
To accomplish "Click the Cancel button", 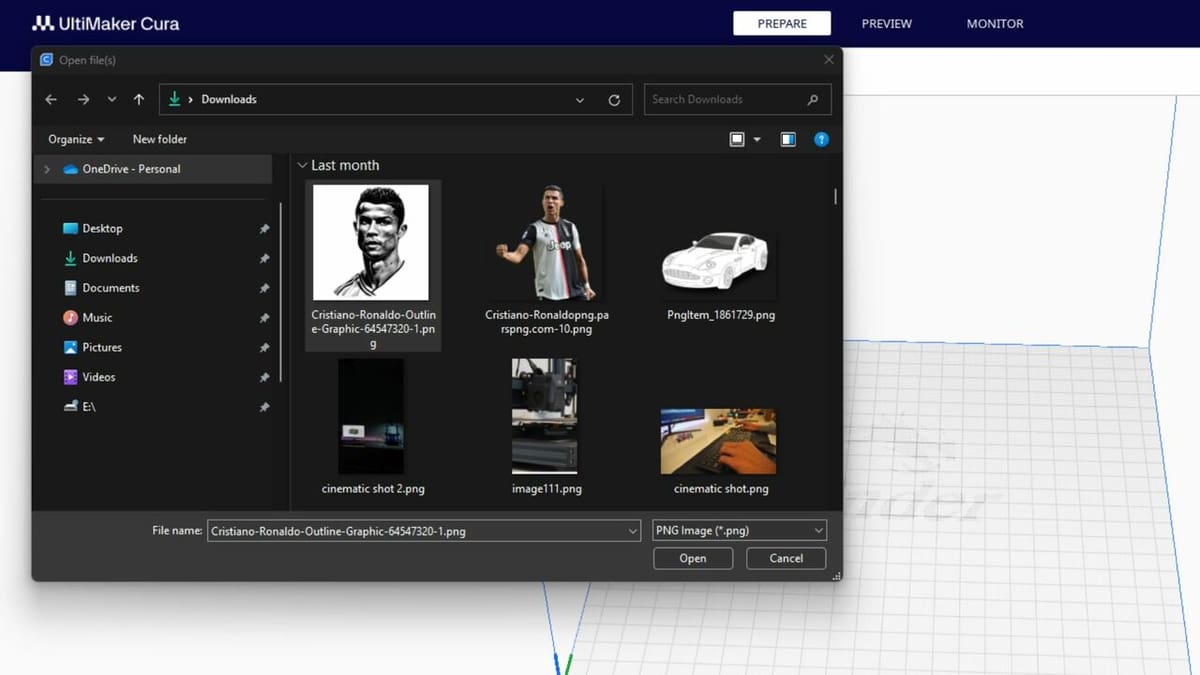I will click(x=786, y=559).
